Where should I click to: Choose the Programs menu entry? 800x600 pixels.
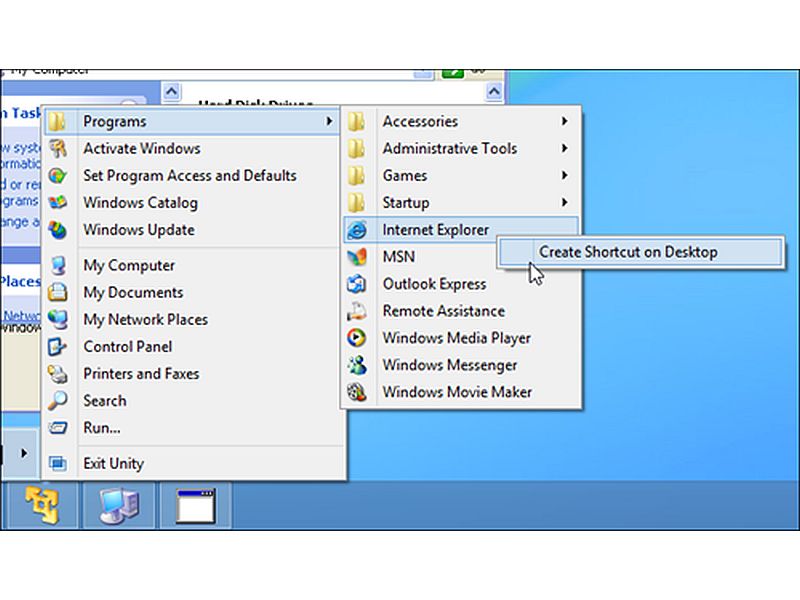pyautogui.click(x=191, y=121)
